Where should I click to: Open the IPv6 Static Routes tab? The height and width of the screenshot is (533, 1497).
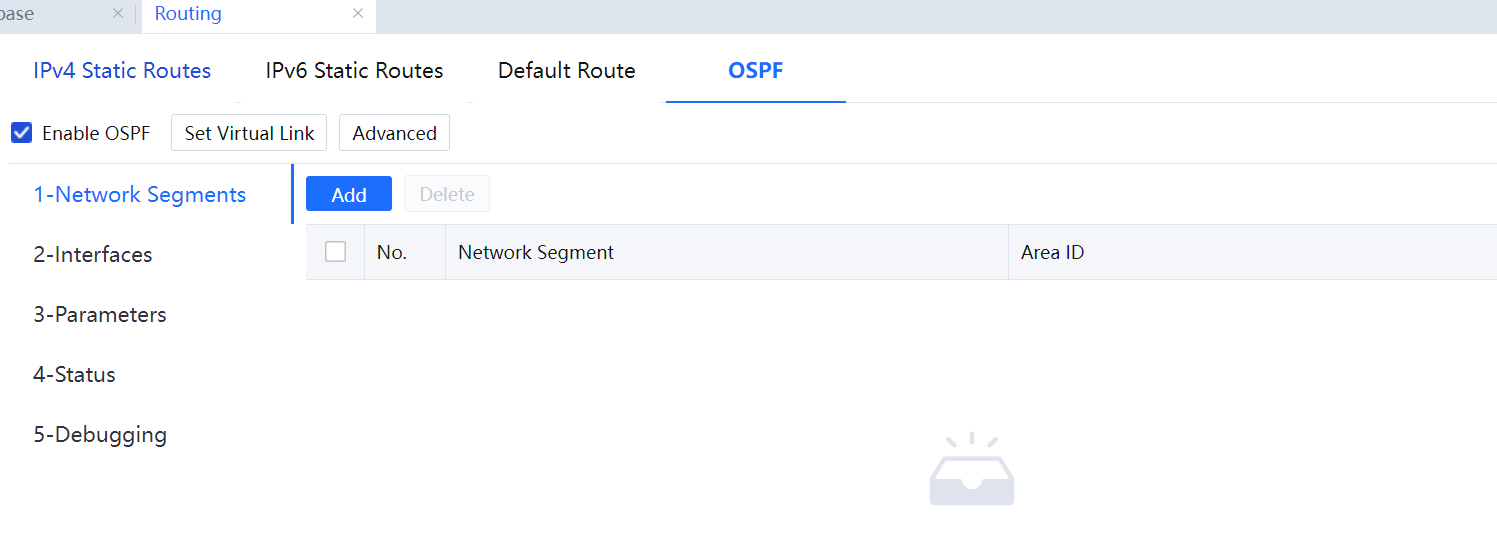click(x=354, y=71)
